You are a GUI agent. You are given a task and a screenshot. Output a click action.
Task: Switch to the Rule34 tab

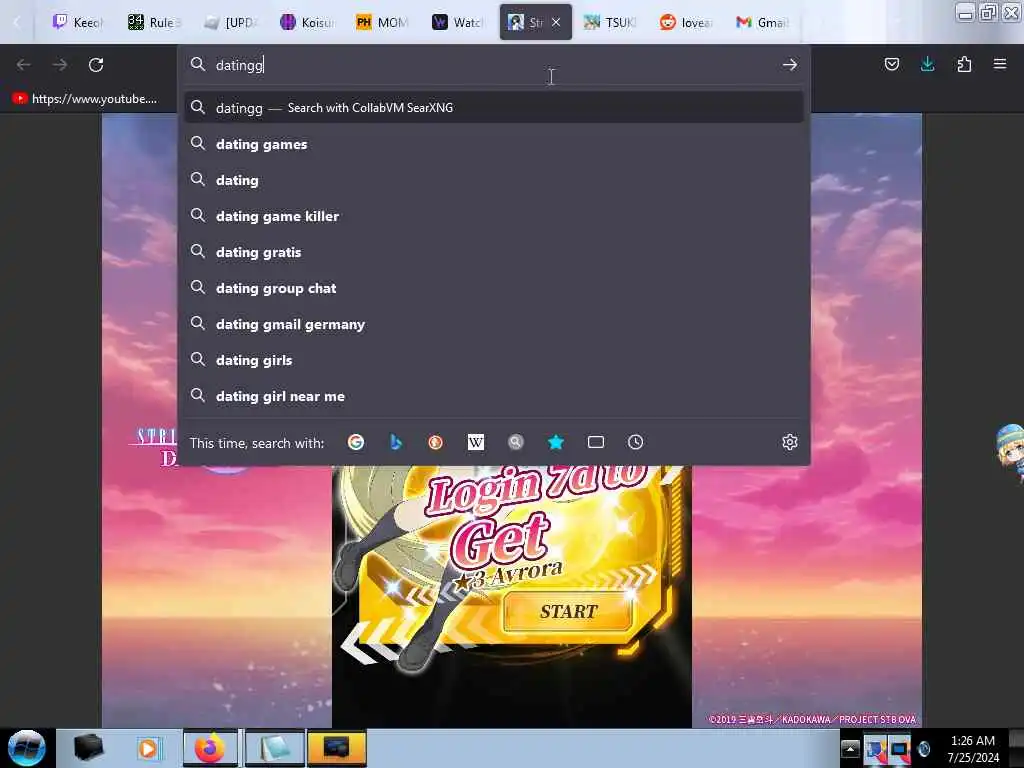[x=153, y=22]
